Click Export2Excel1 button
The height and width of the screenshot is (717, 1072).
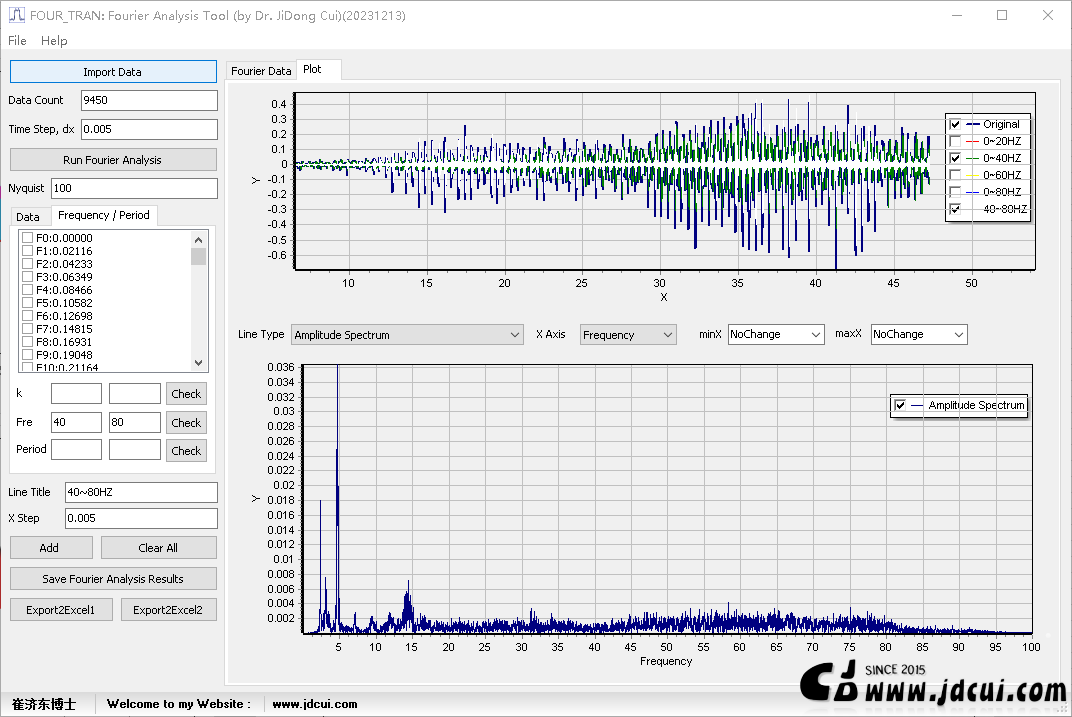[61, 610]
